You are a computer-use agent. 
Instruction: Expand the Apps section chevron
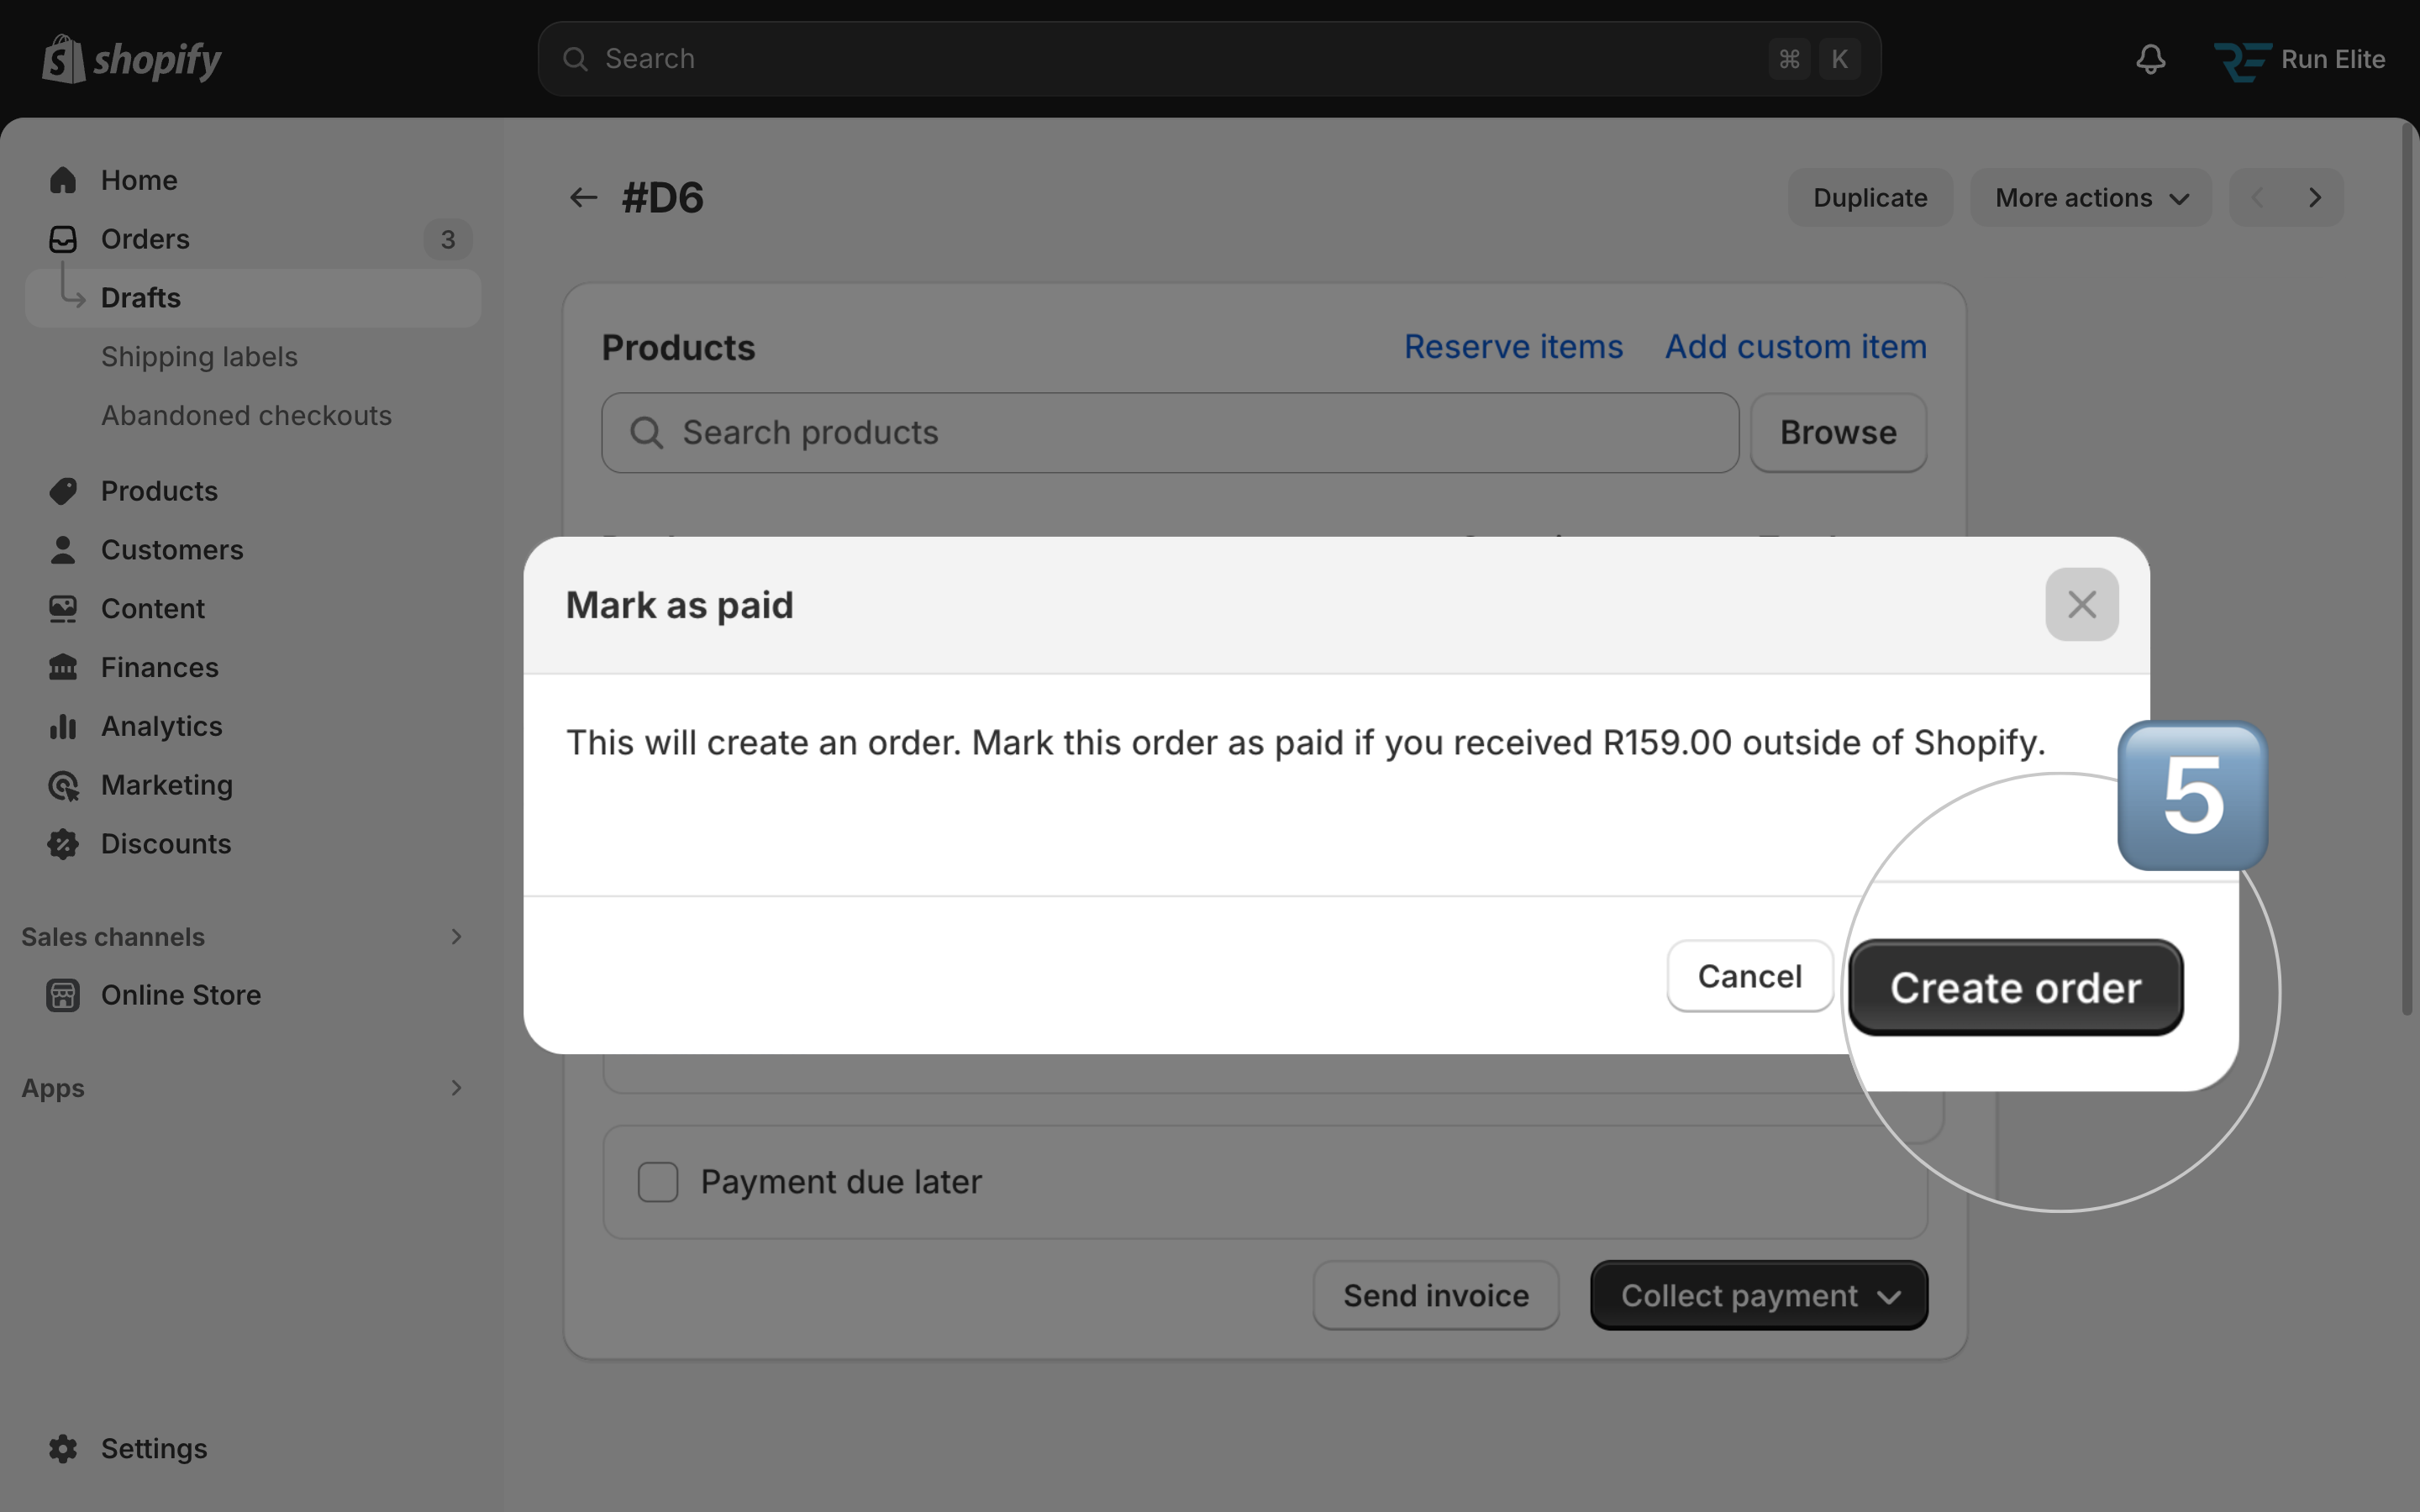tap(456, 1088)
